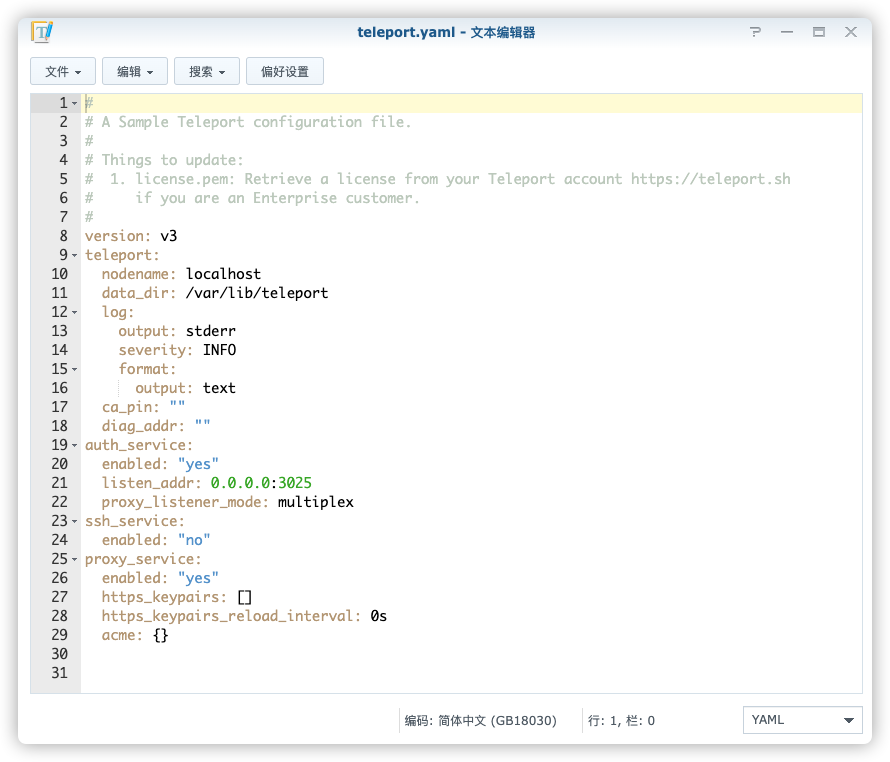Click the Text Editor app icon
Screen dimensions: 890x762
click(x=42, y=32)
